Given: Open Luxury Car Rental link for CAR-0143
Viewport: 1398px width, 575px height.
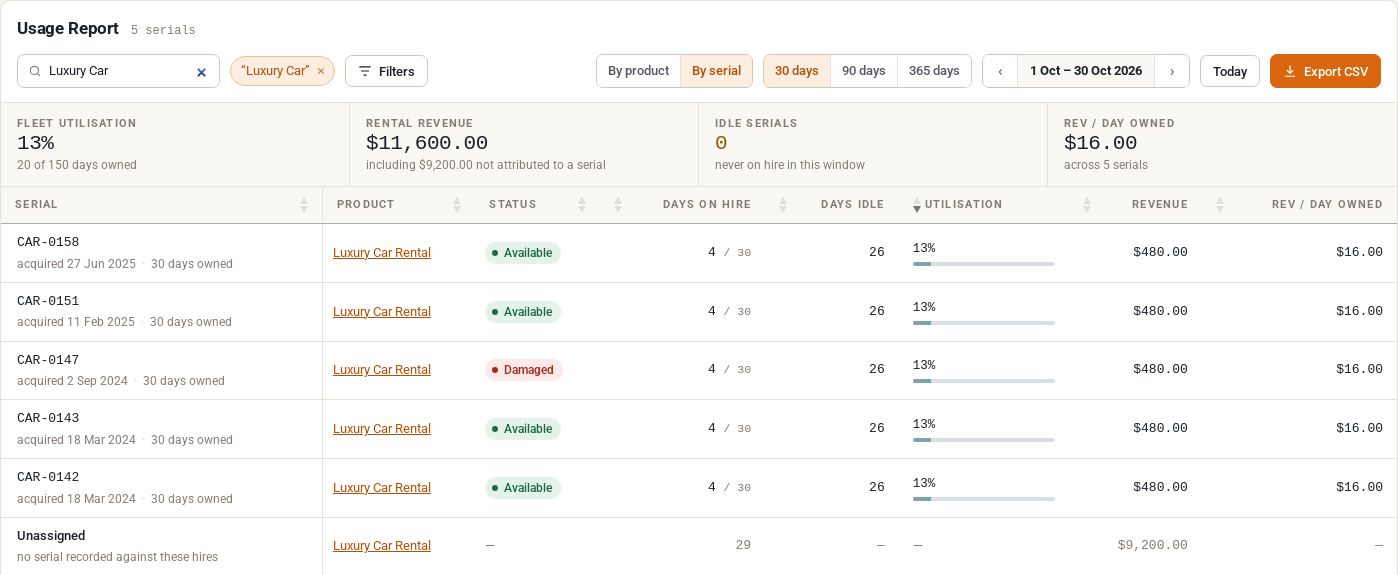Looking at the screenshot, I should point(382,429).
